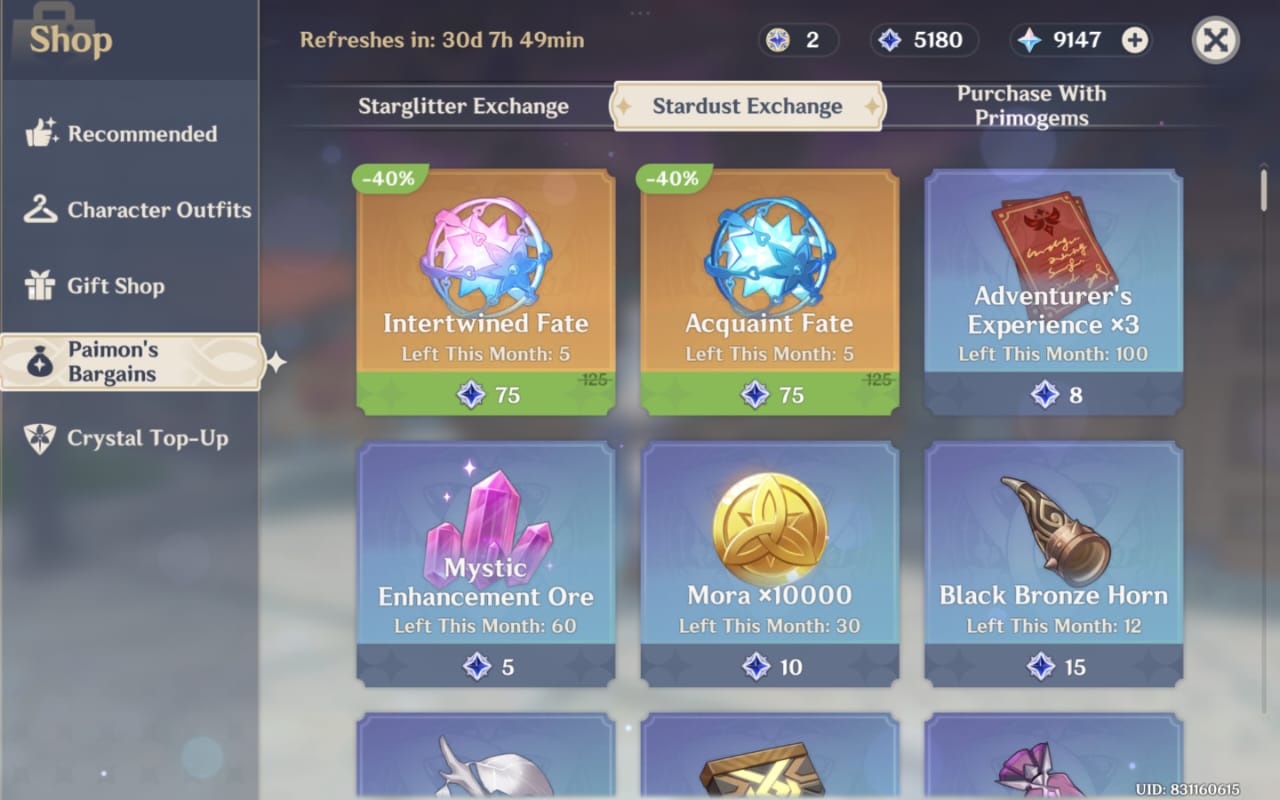Close the shop with the X button
Viewport: 1280px width, 800px height.
pyautogui.click(x=1216, y=40)
